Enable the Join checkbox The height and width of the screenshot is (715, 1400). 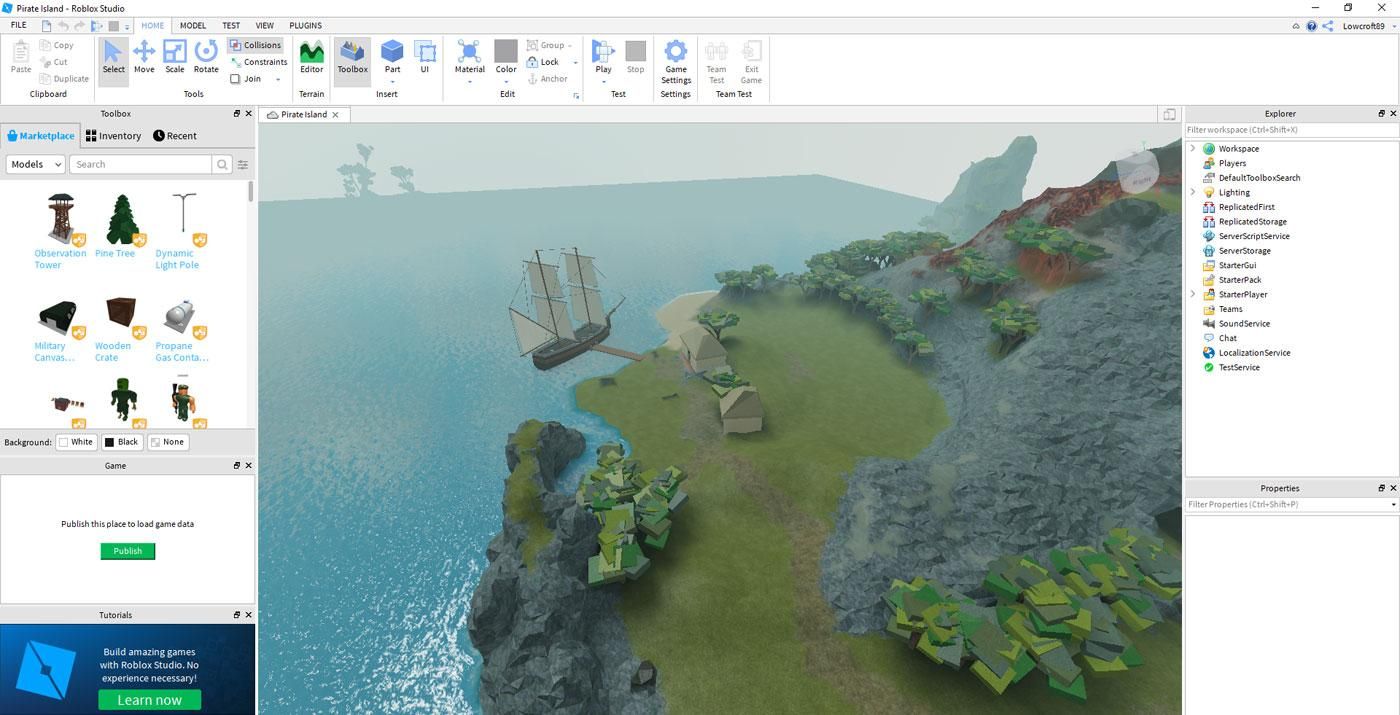(x=235, y=79)
